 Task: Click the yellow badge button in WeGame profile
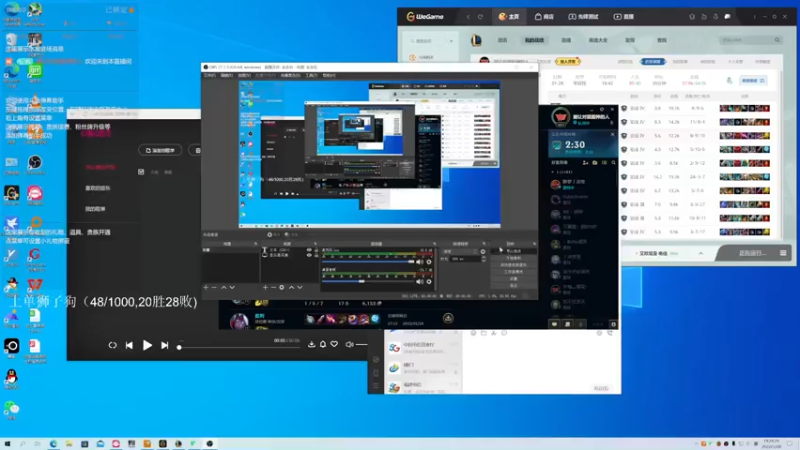pos(567,62)
